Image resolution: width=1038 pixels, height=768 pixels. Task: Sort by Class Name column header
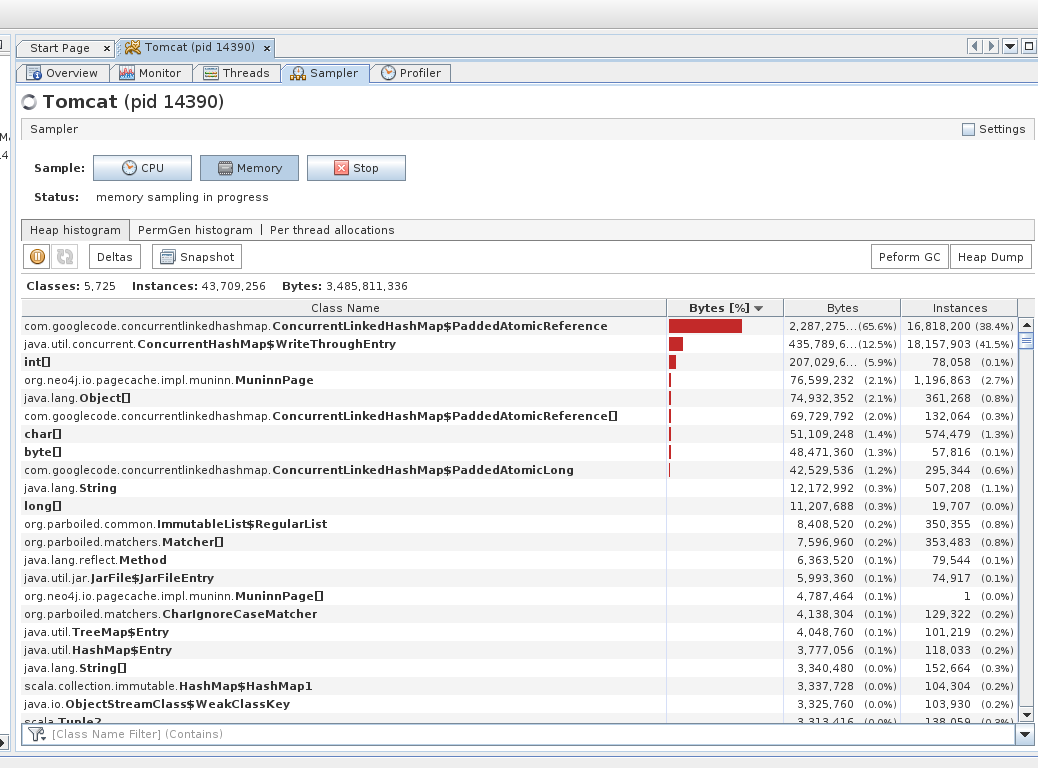click(344, 308)
